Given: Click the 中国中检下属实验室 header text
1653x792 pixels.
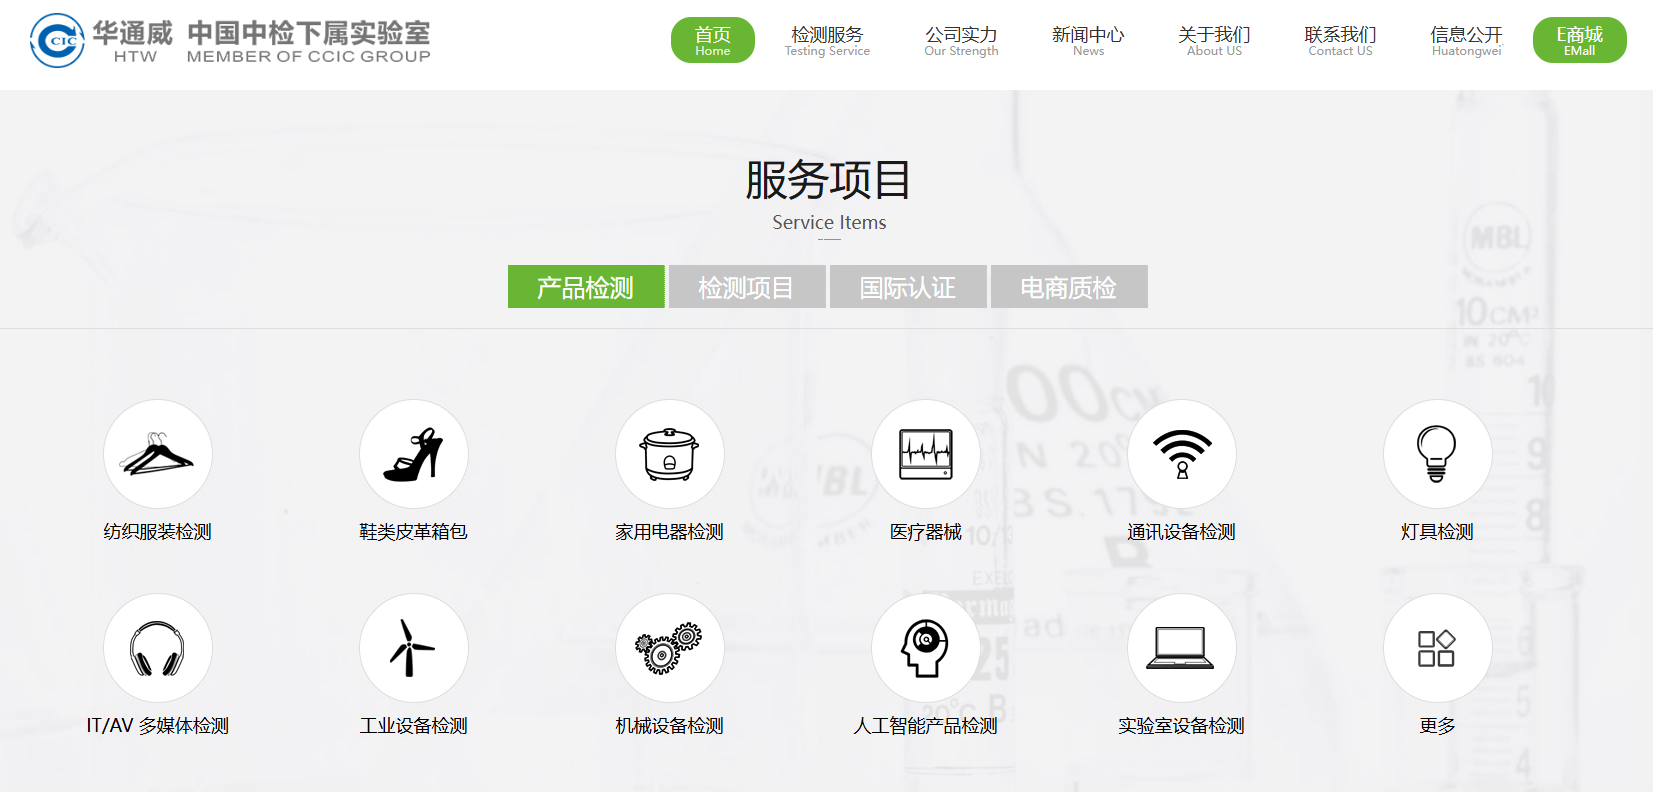Looking at the screenshot, I should [309, 33].
